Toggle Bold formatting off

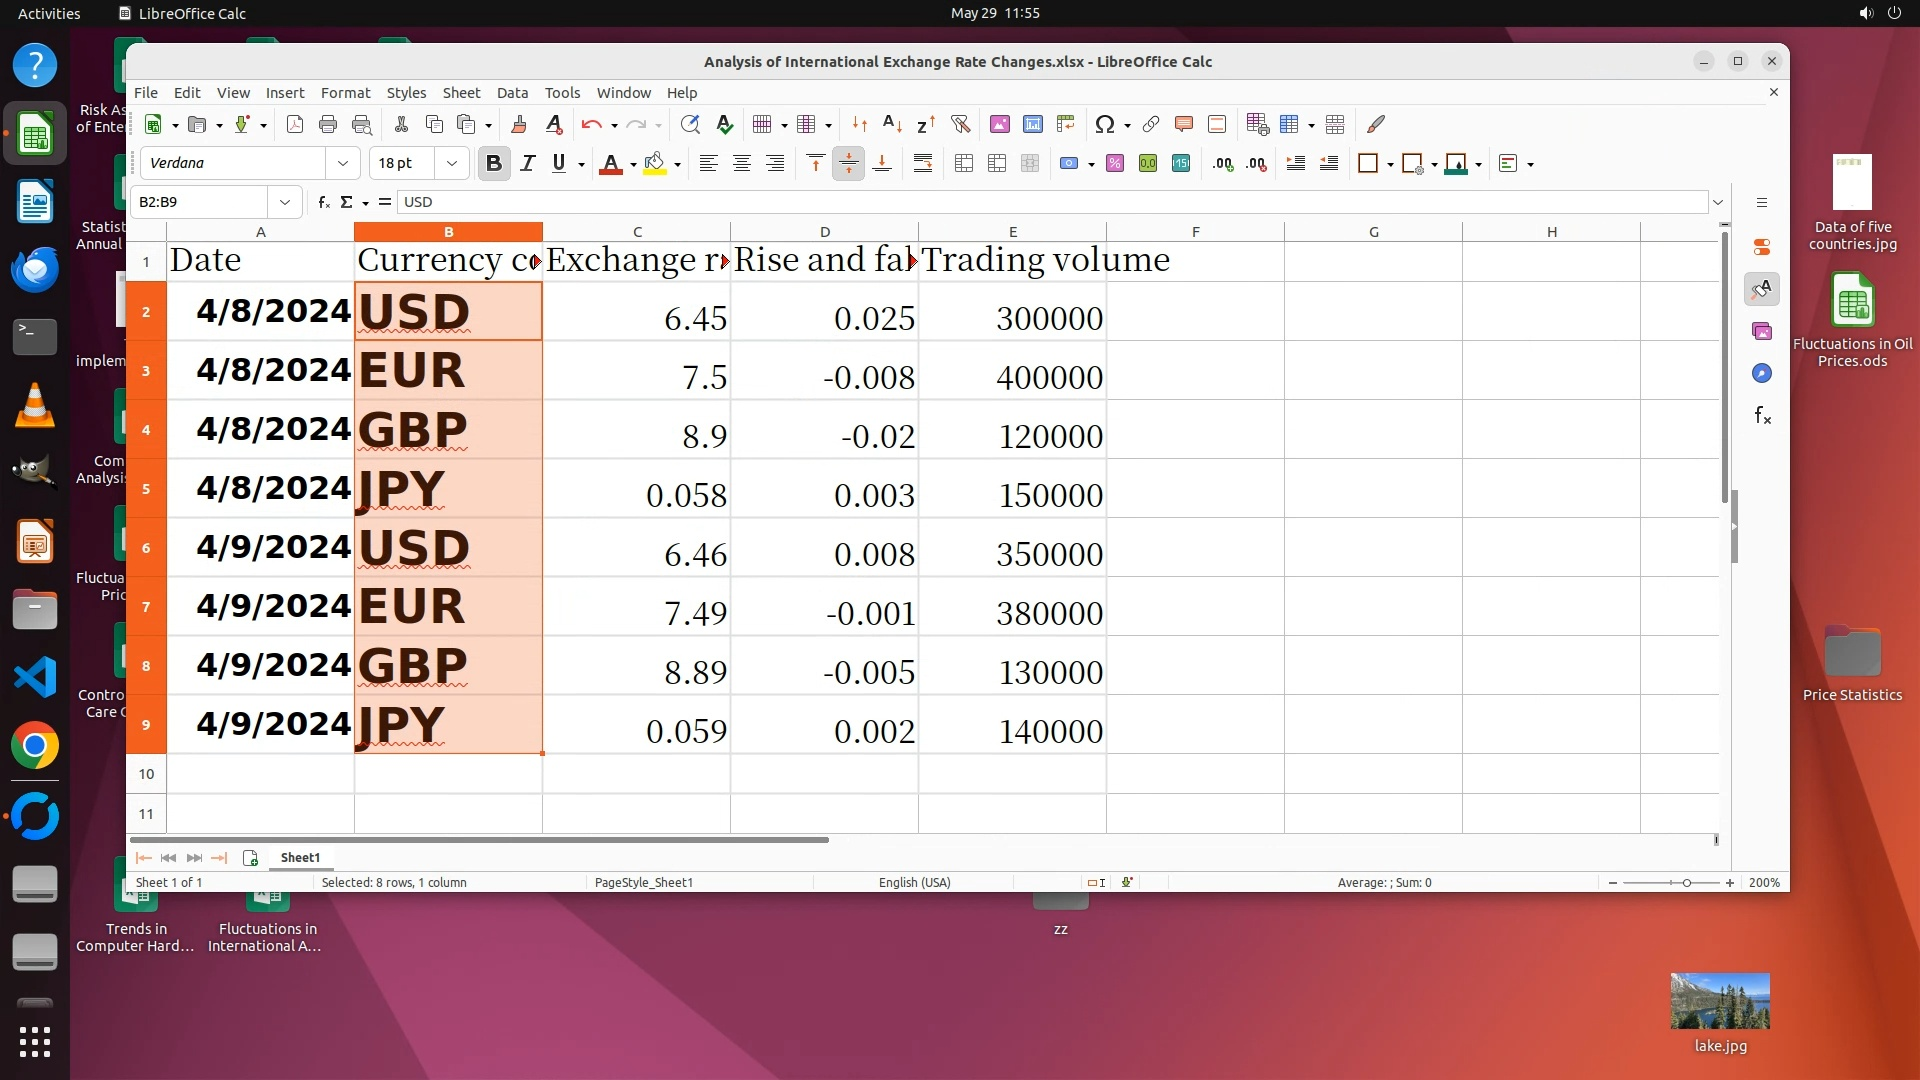[493, 164]
